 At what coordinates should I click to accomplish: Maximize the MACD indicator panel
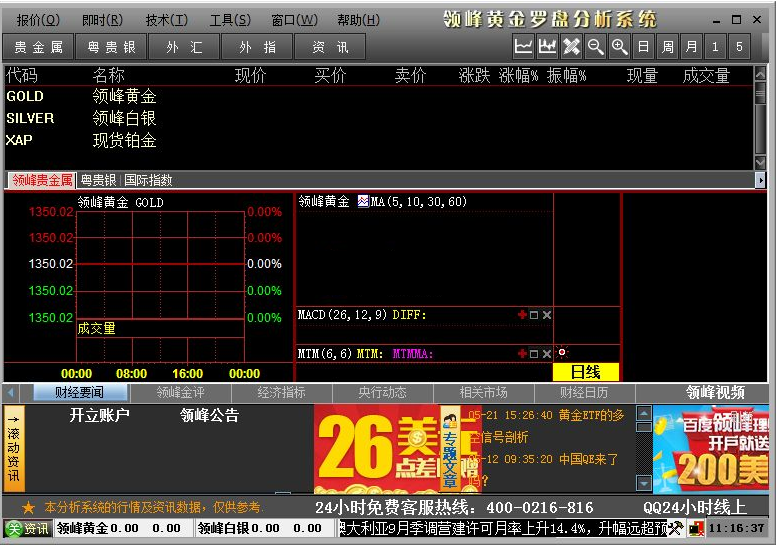point(534,315)
